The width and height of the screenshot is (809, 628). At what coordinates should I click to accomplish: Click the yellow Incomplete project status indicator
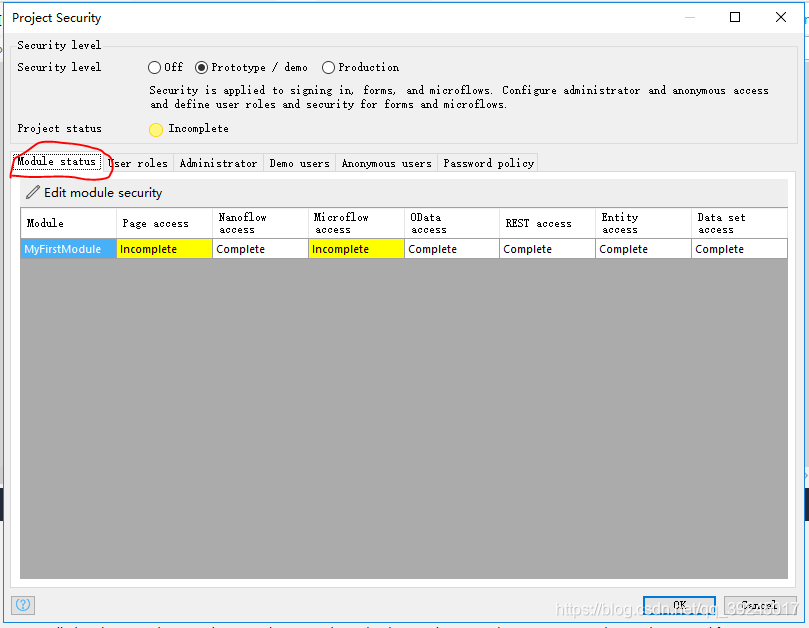coord(156,130)
